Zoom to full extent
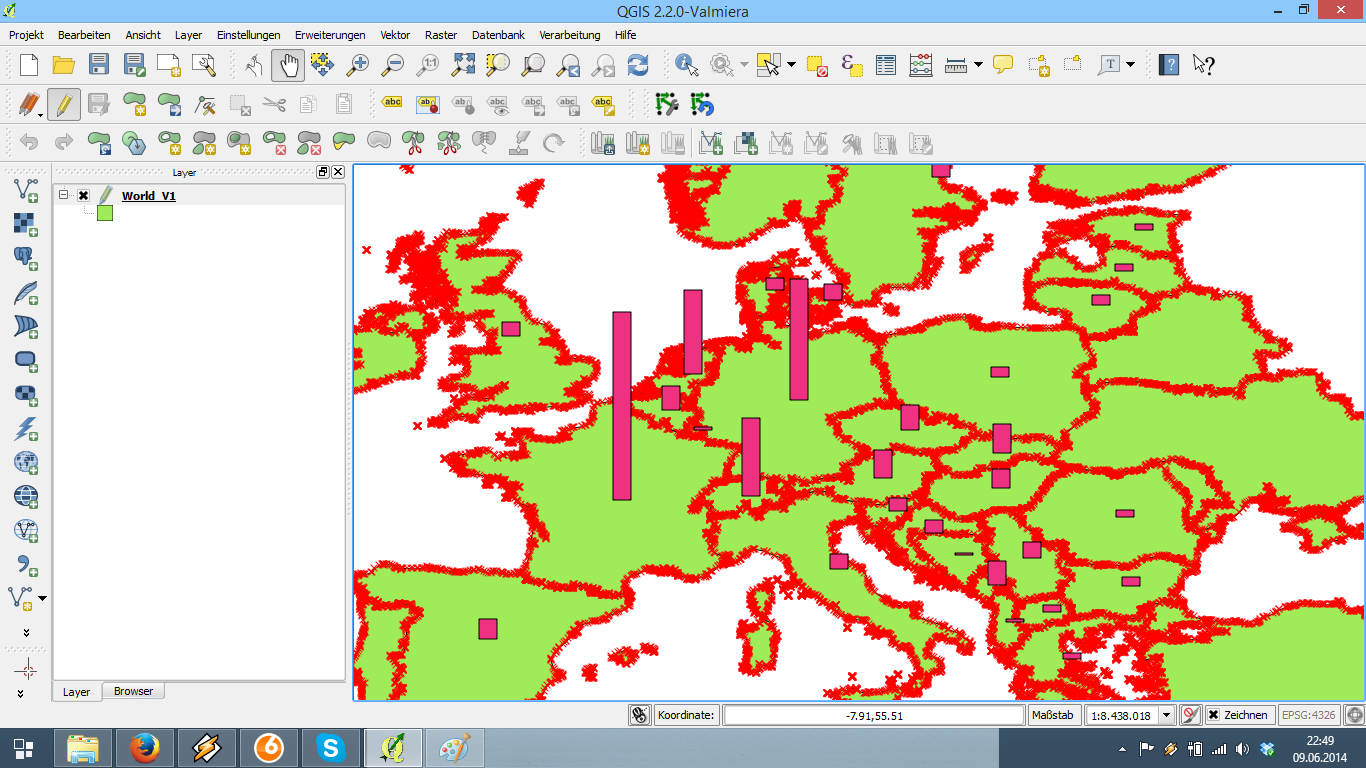Viewport: 1366px width, 768px height. 463,65
